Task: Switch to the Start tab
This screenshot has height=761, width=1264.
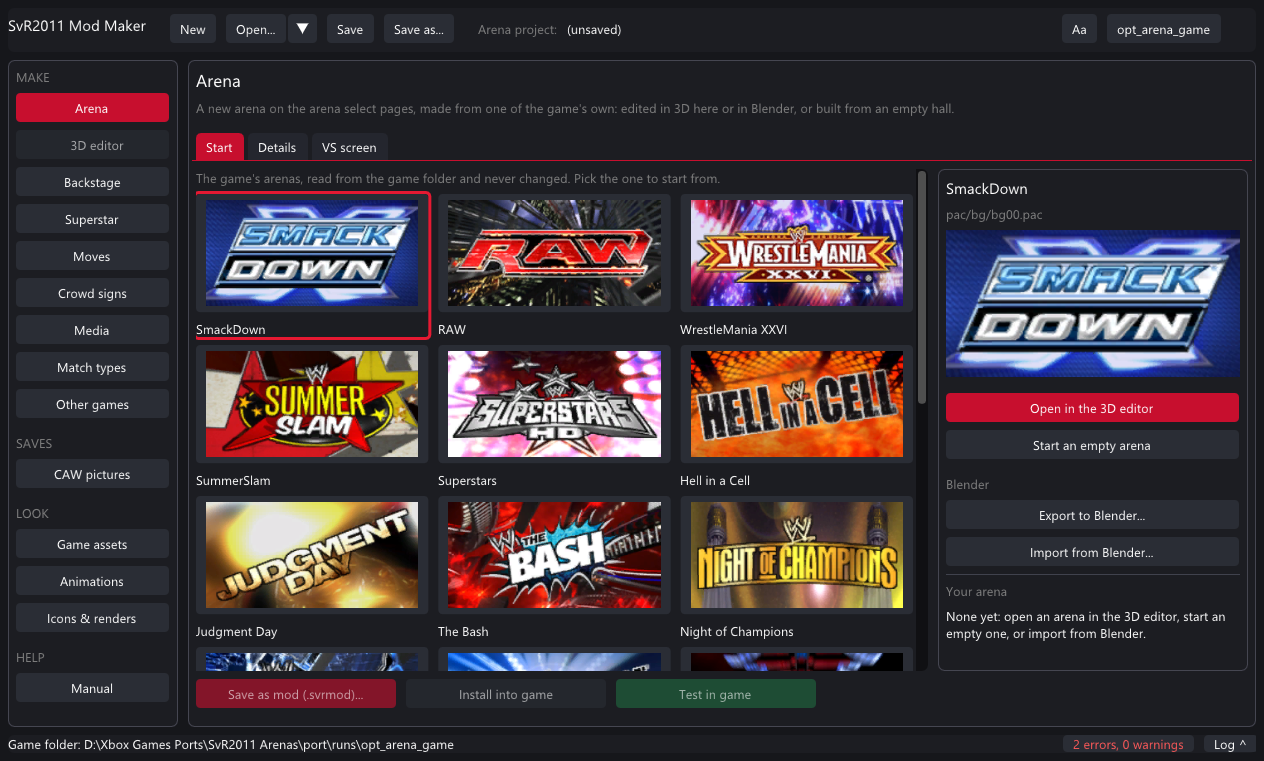Action: point(219,147)
